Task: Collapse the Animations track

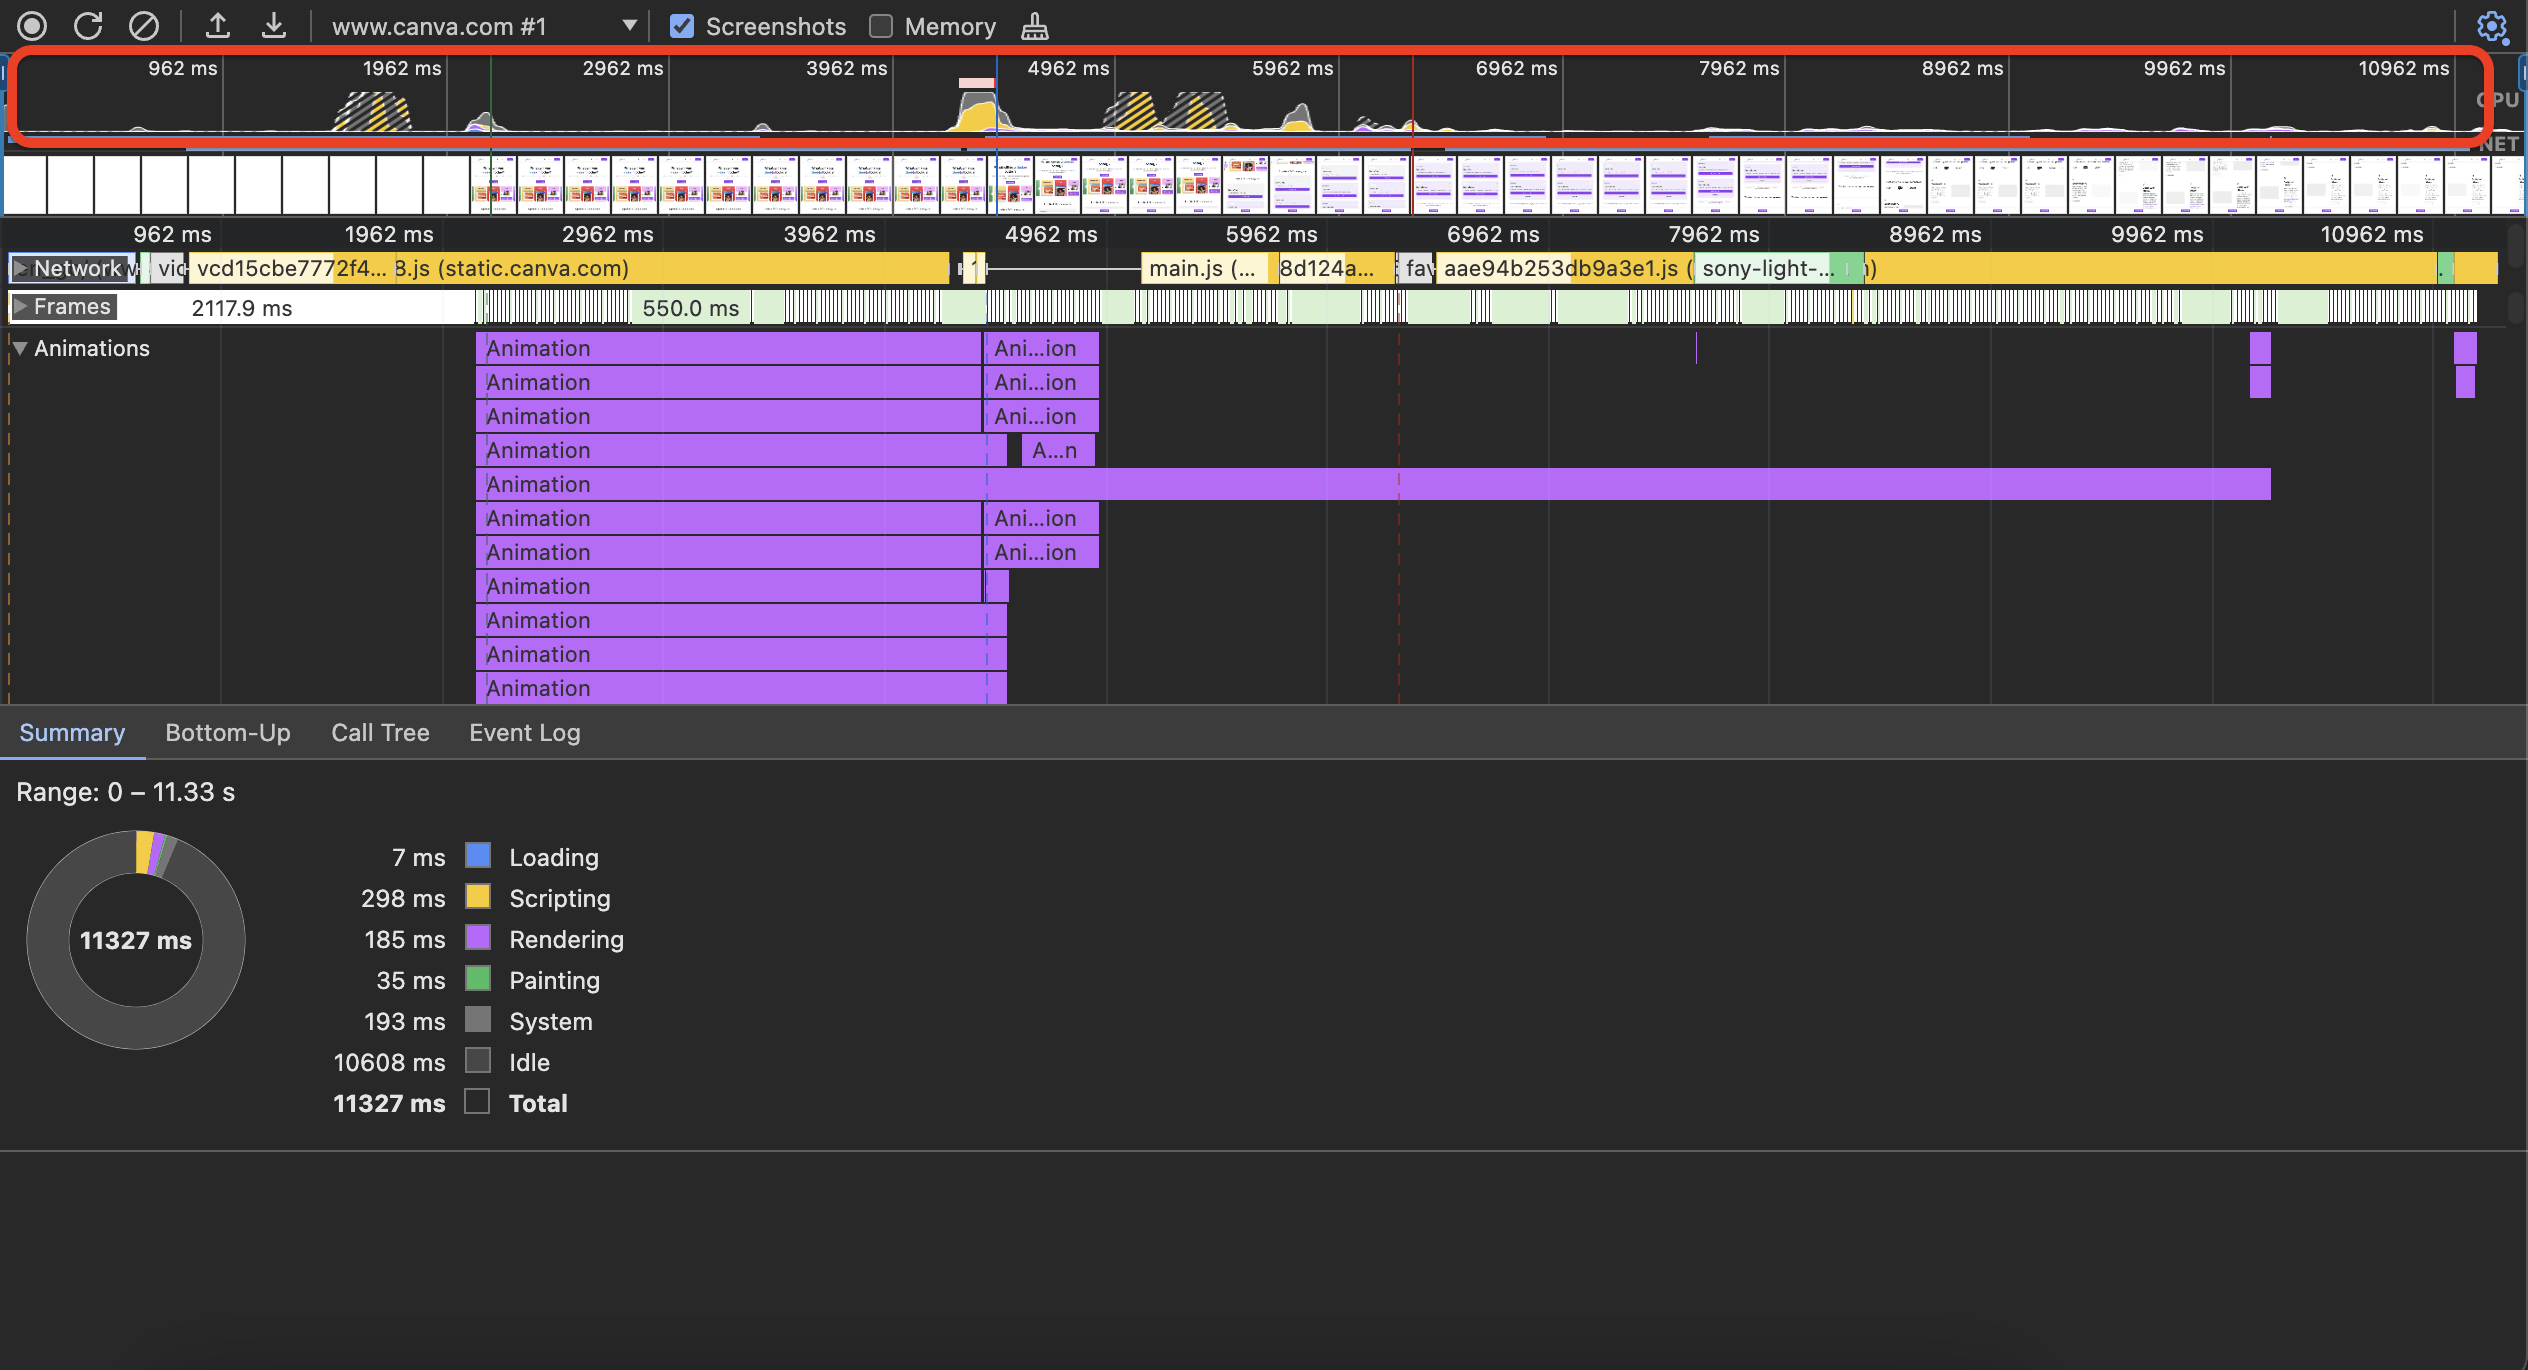Action: click(20, 348)
